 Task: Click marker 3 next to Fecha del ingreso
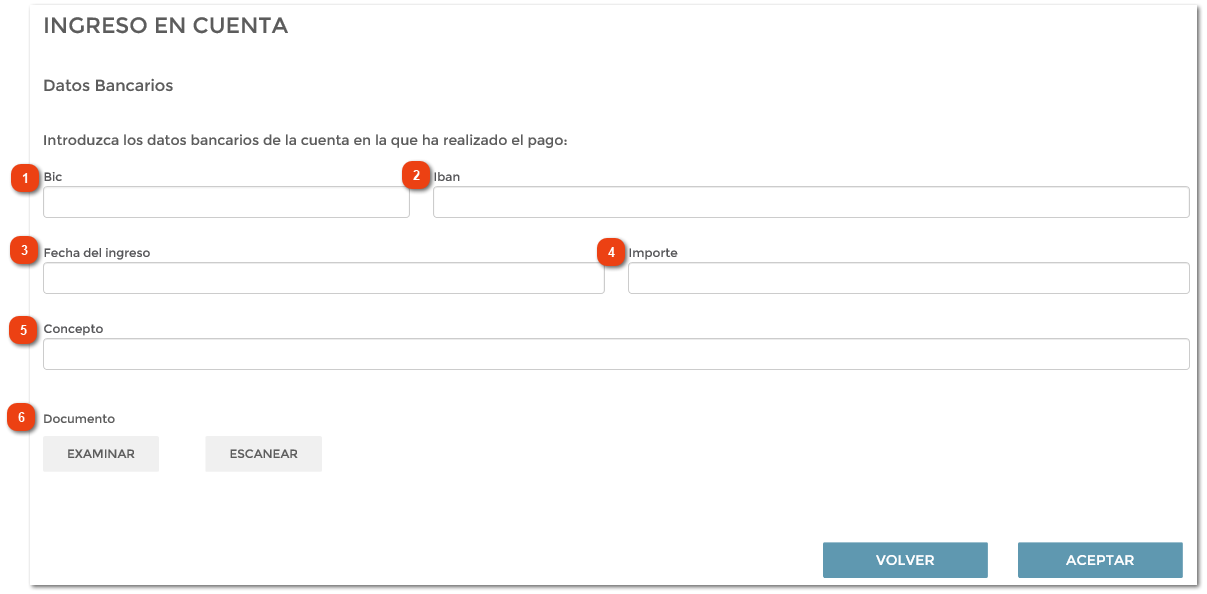click(25, 253)
